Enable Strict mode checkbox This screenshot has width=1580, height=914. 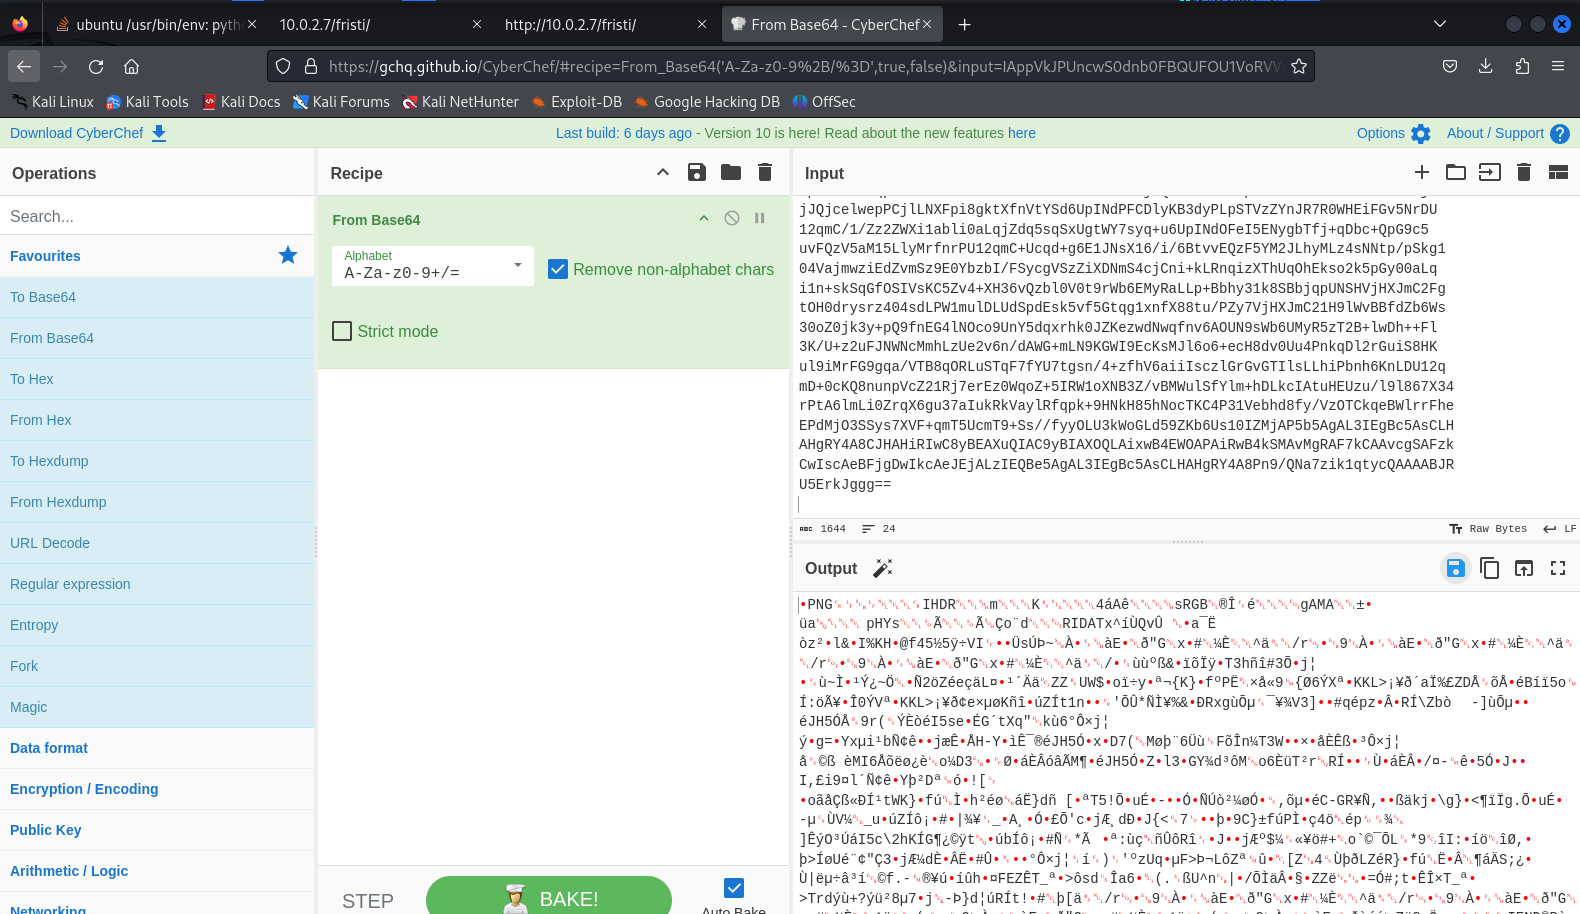click(342, 331)
